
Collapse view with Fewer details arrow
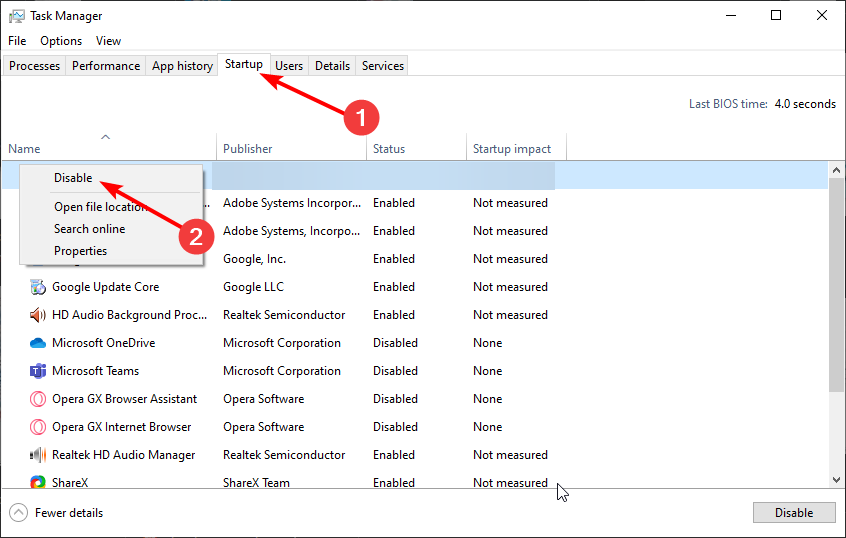(18, 513)
